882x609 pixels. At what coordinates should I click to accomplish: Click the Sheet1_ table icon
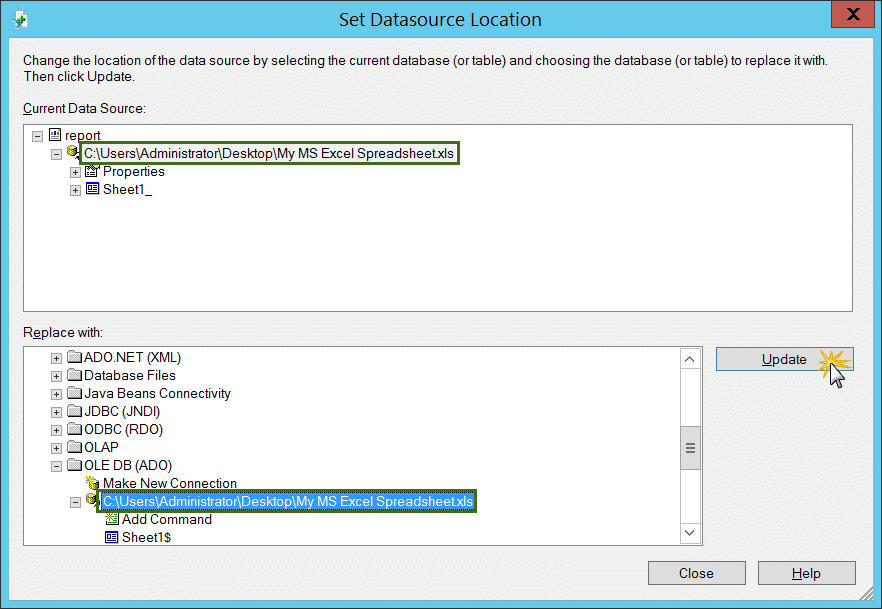pos(92,189)
